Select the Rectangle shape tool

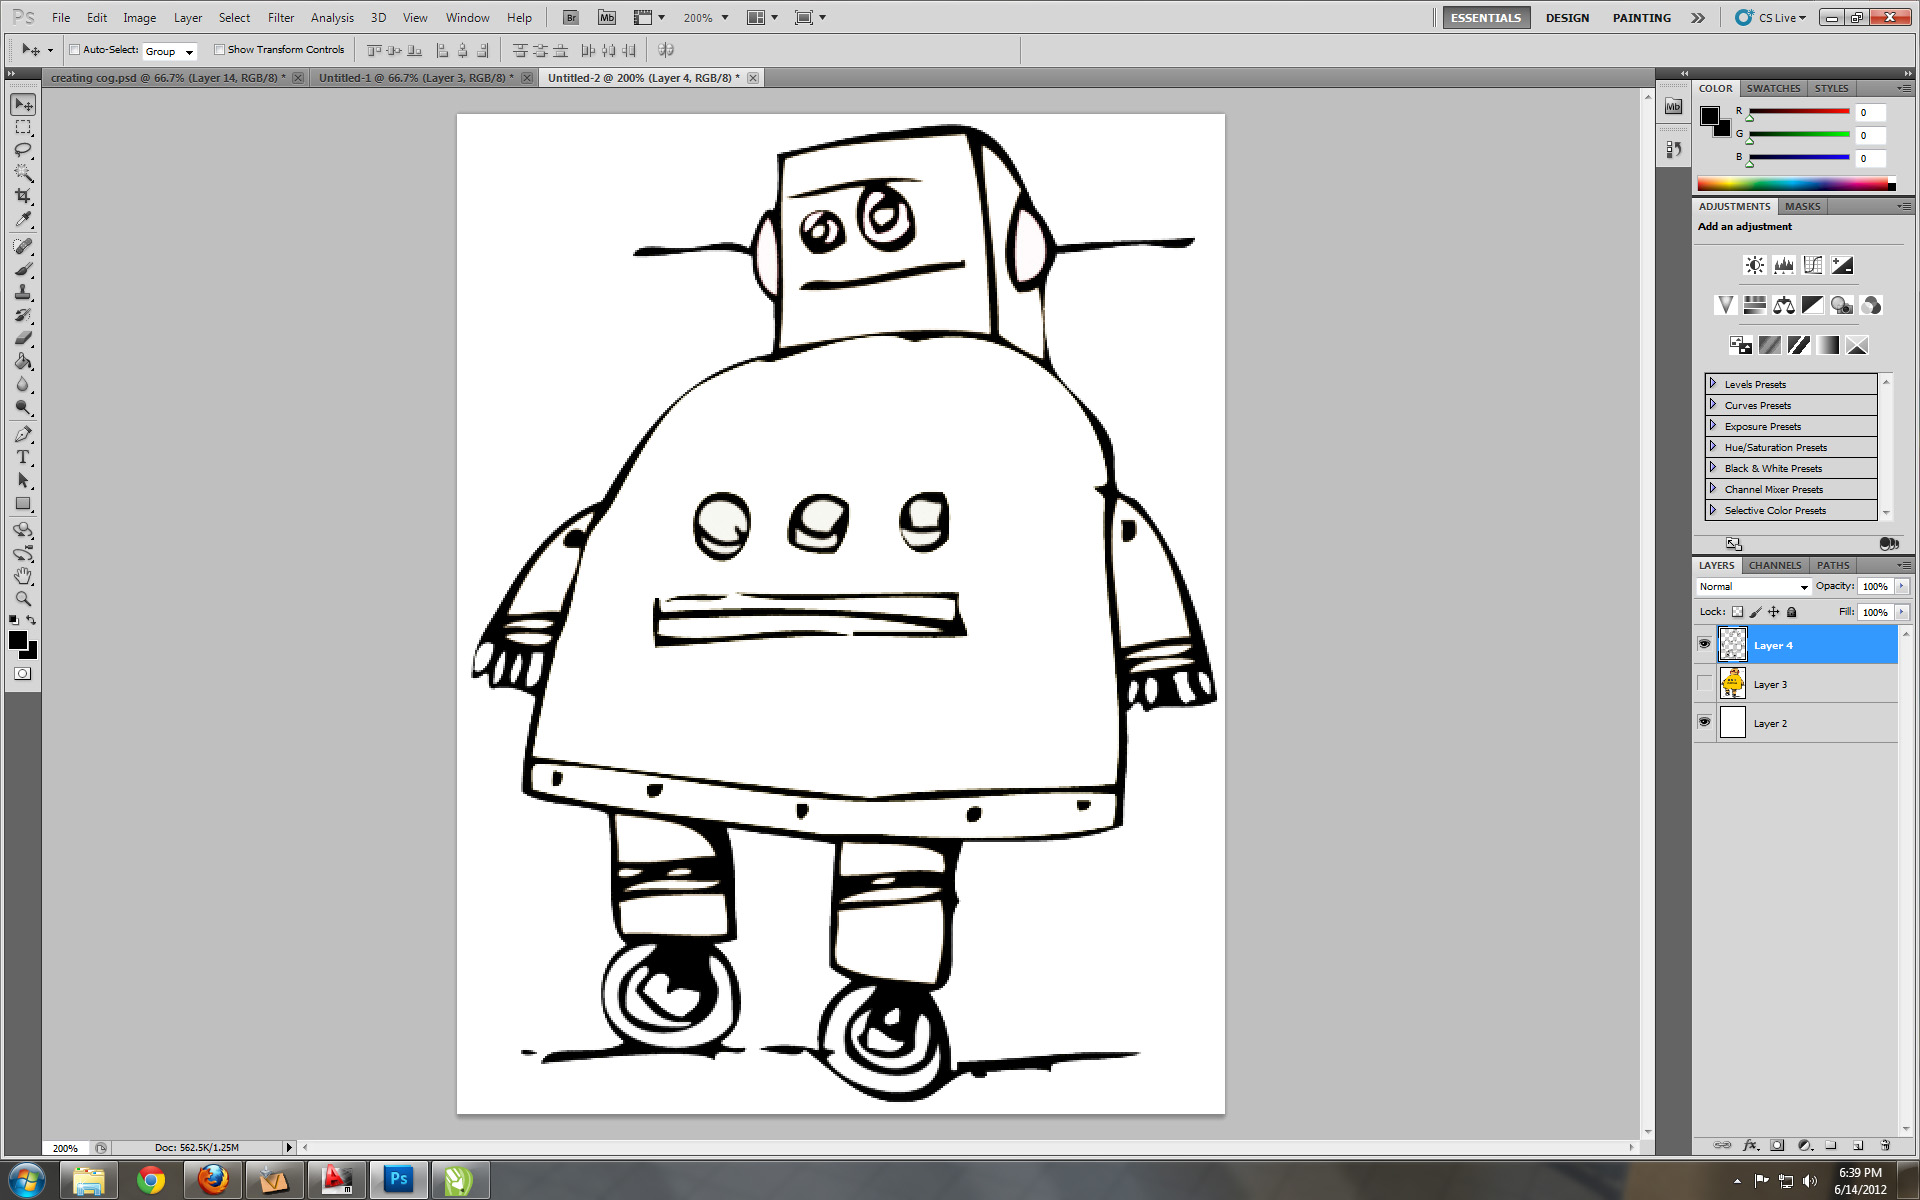coord(23,503)
